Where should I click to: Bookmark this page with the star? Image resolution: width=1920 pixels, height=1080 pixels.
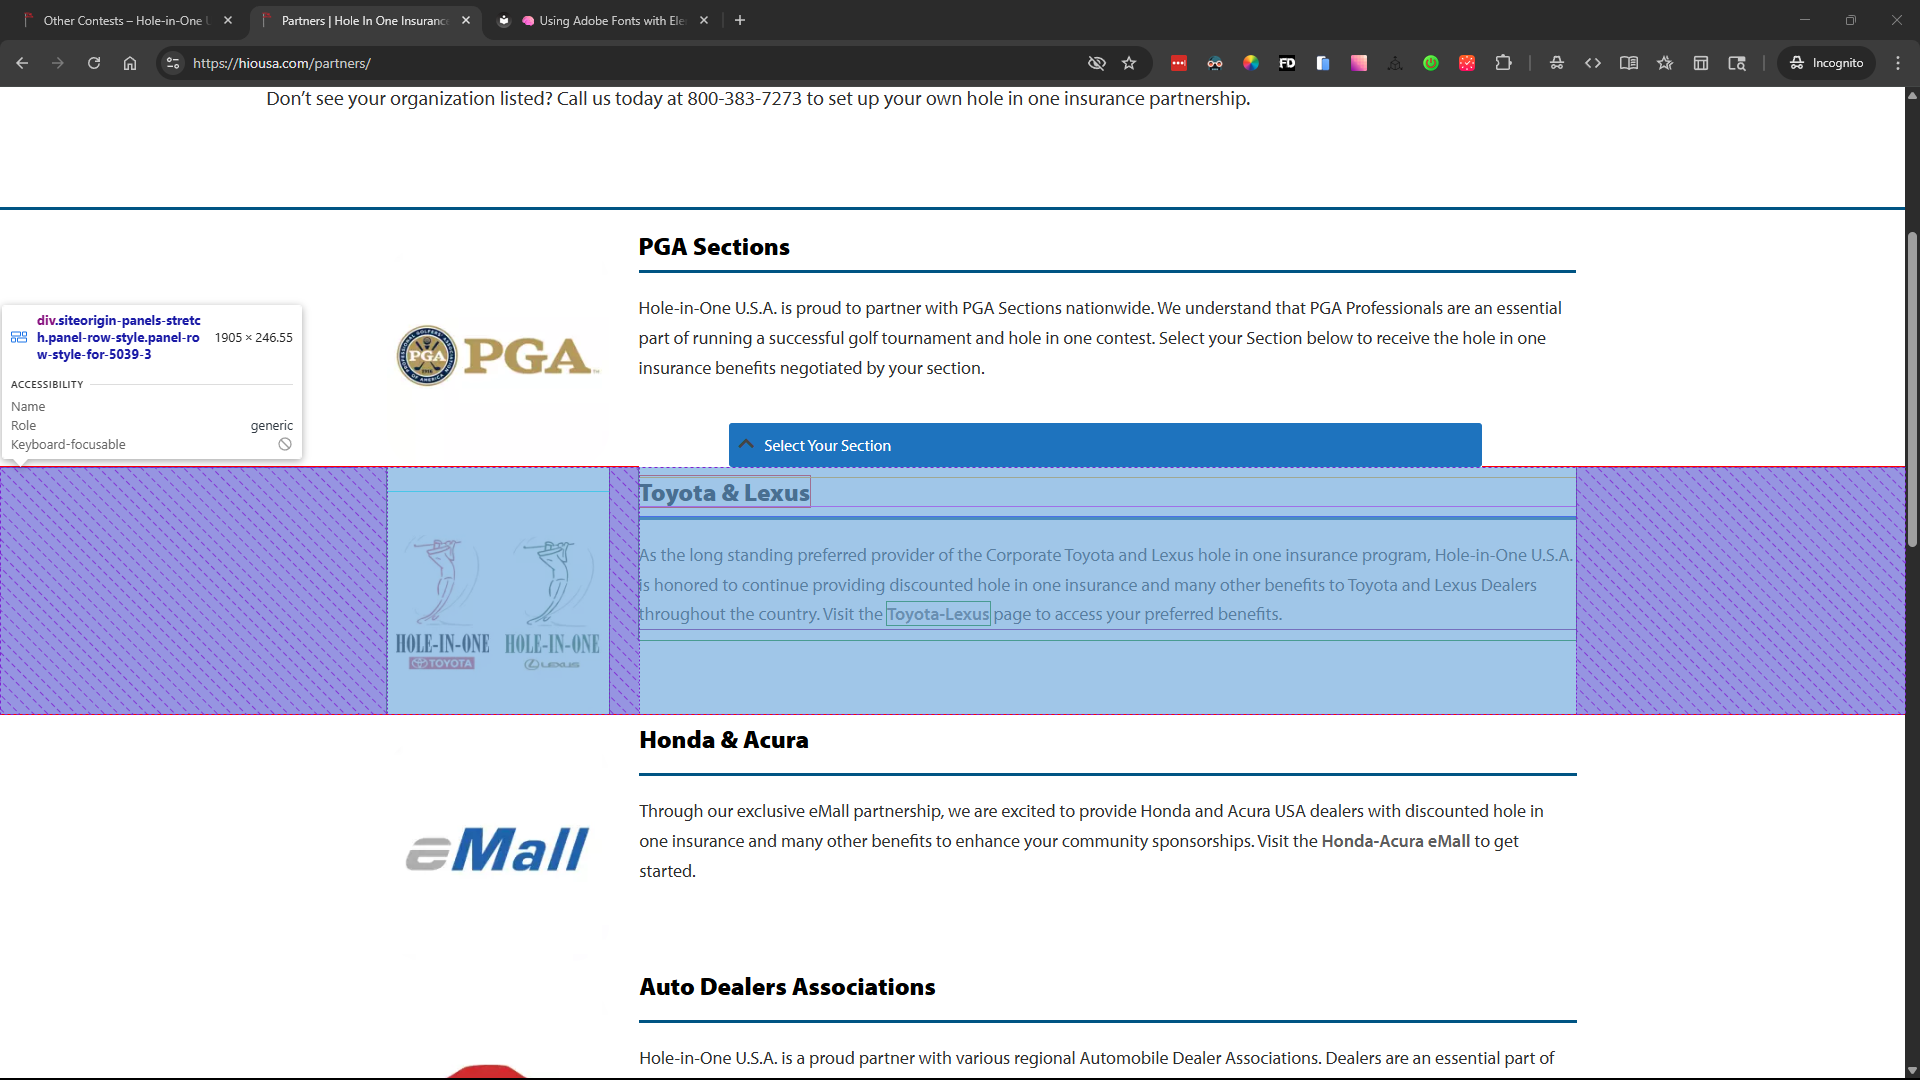(1129, 63)
